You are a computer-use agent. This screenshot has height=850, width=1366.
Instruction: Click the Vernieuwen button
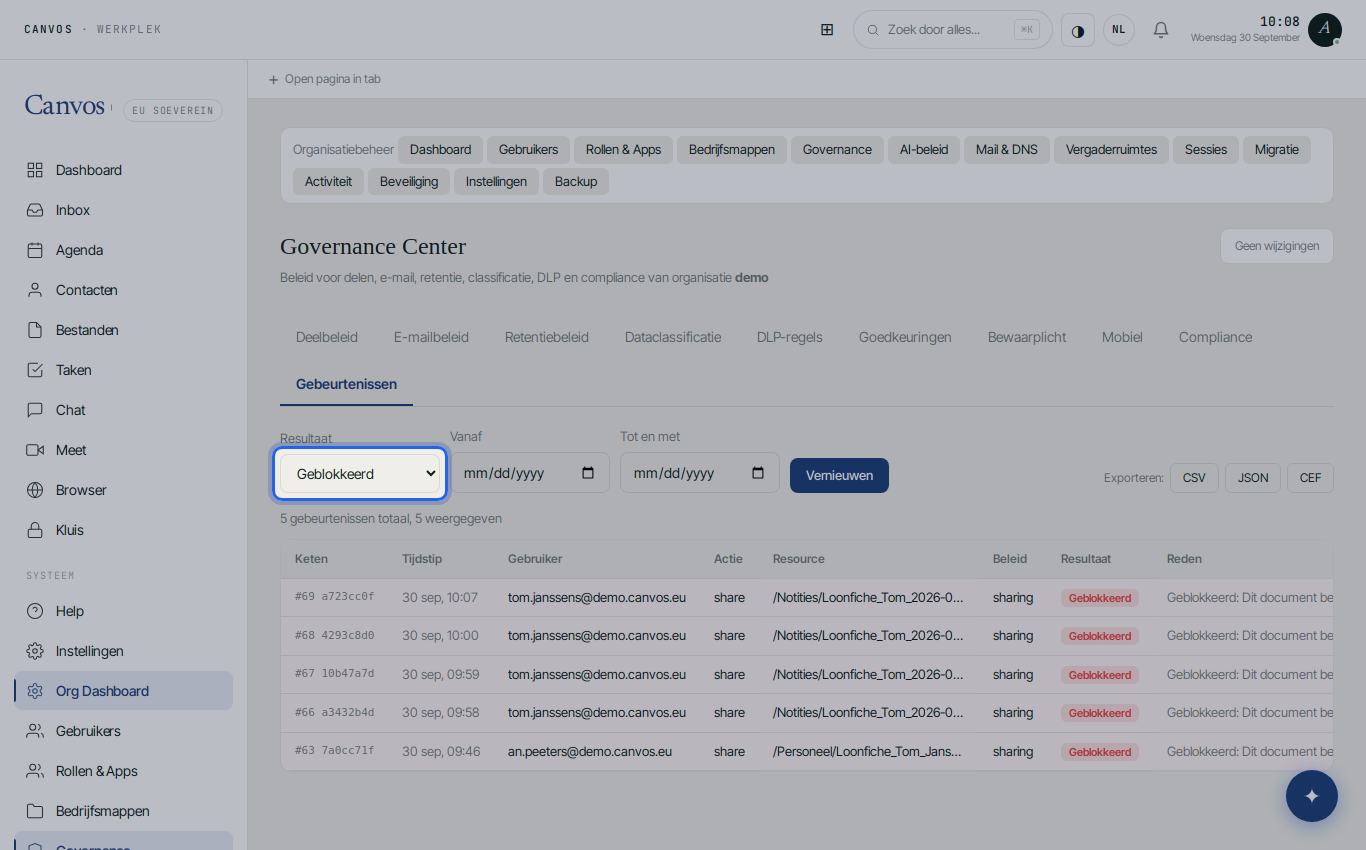pyautogui.click(x=839, y=475)
